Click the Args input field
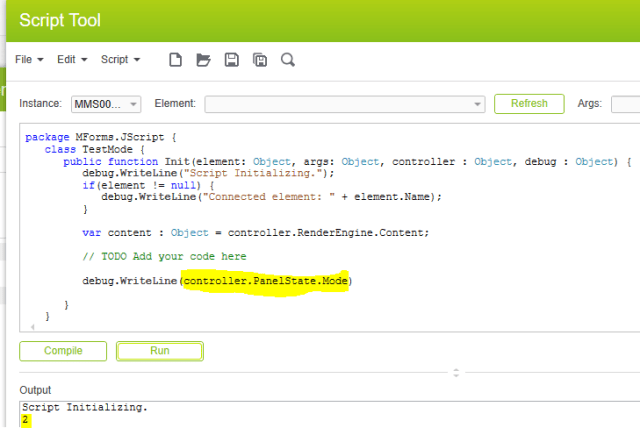 click(x=625, y=104)
